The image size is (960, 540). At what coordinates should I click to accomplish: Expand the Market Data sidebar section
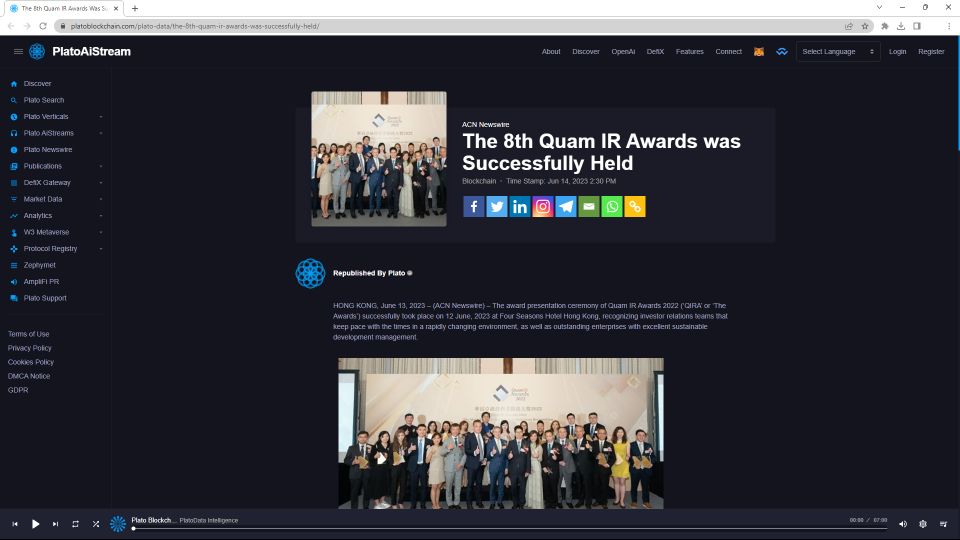[55, 199]
